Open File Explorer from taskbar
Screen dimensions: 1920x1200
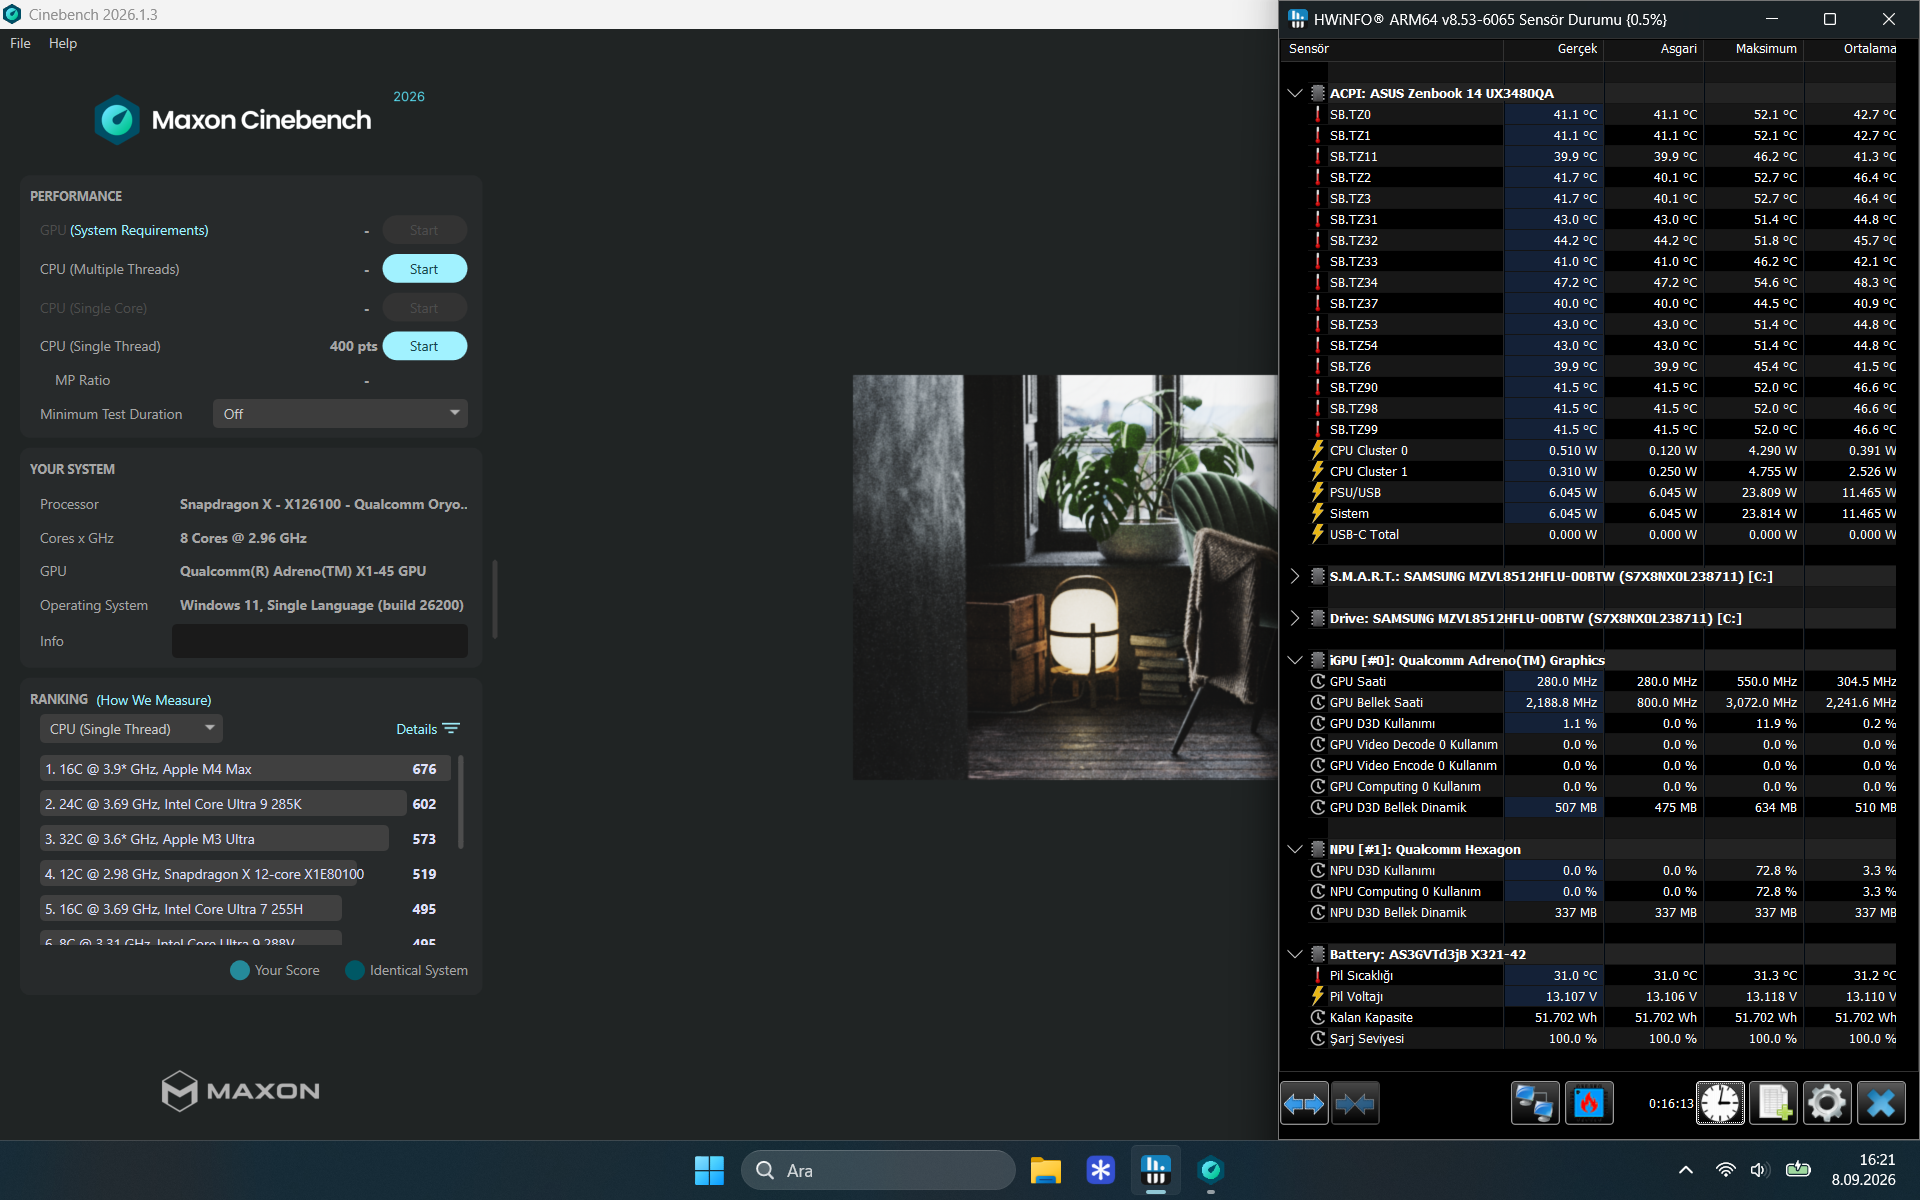pyautogui.click(x=1045, y=1170)
